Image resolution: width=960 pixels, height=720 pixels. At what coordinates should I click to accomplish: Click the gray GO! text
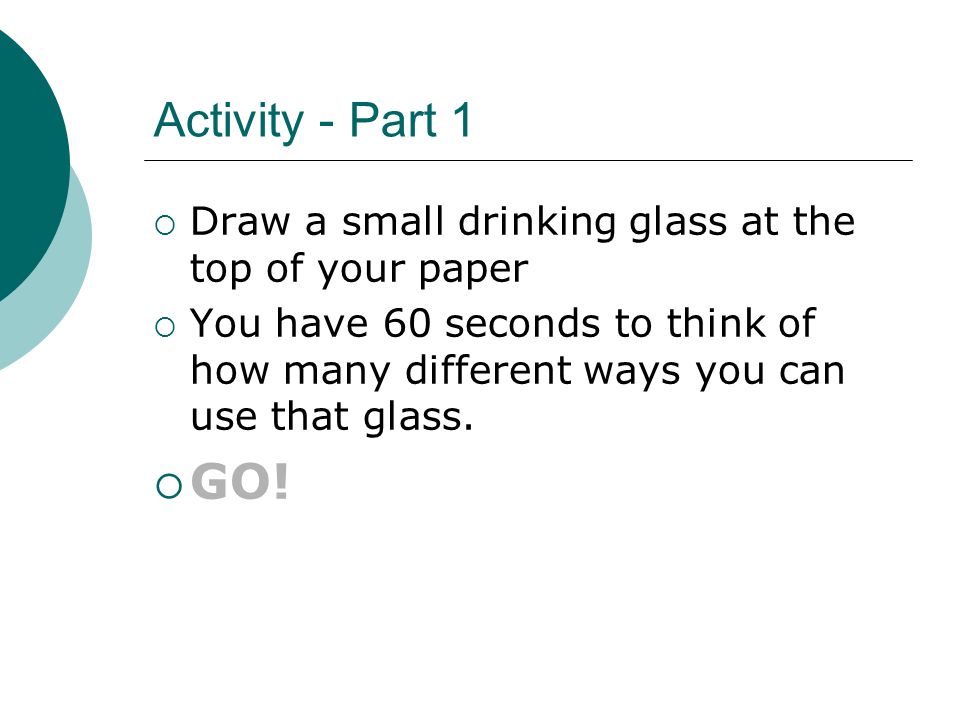239,482
